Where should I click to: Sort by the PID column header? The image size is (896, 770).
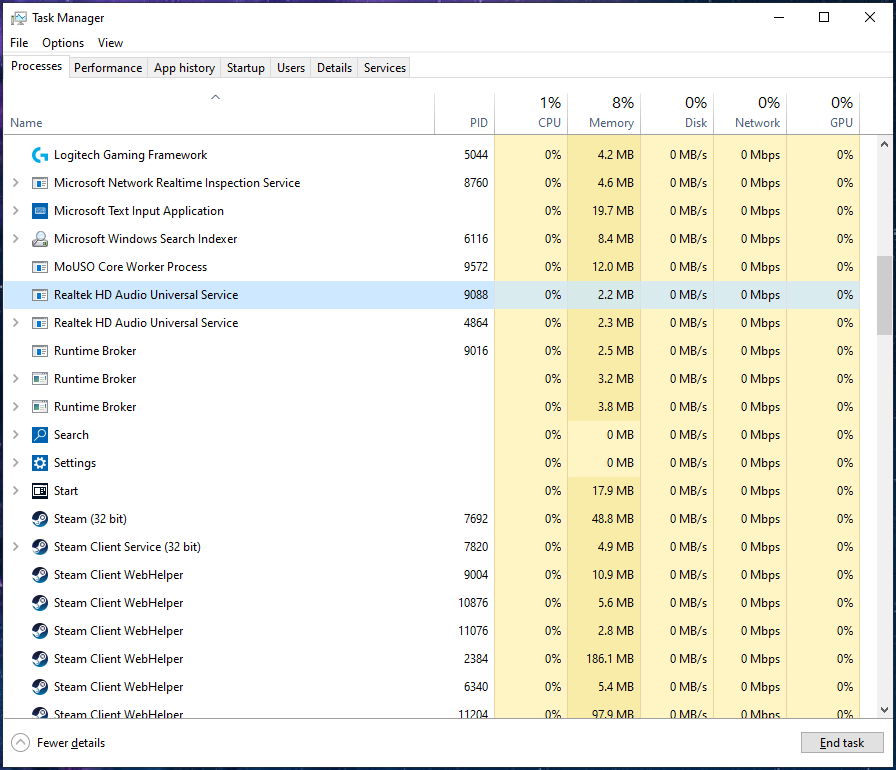pyautogui.click(x=465, y=114)
